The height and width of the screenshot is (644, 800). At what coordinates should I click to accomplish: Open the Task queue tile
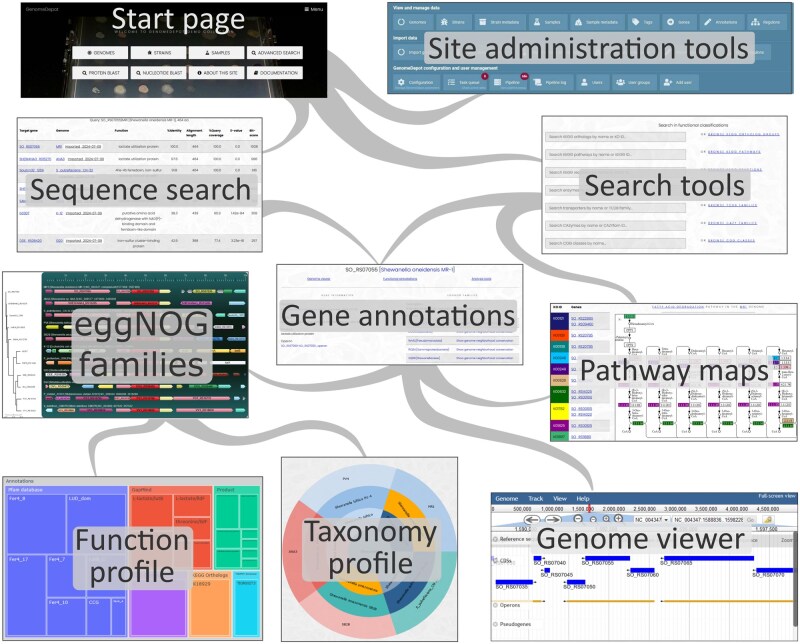tap(464, 82)
